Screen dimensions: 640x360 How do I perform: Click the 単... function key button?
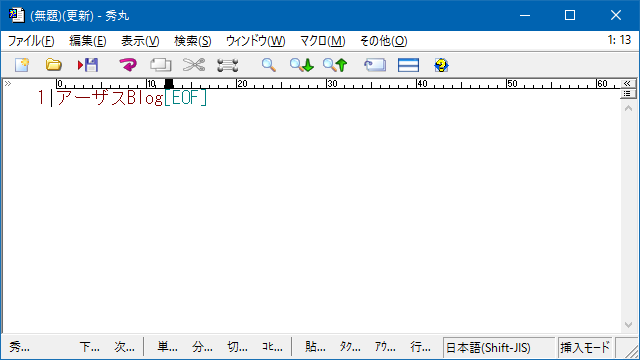click(167, 347)
